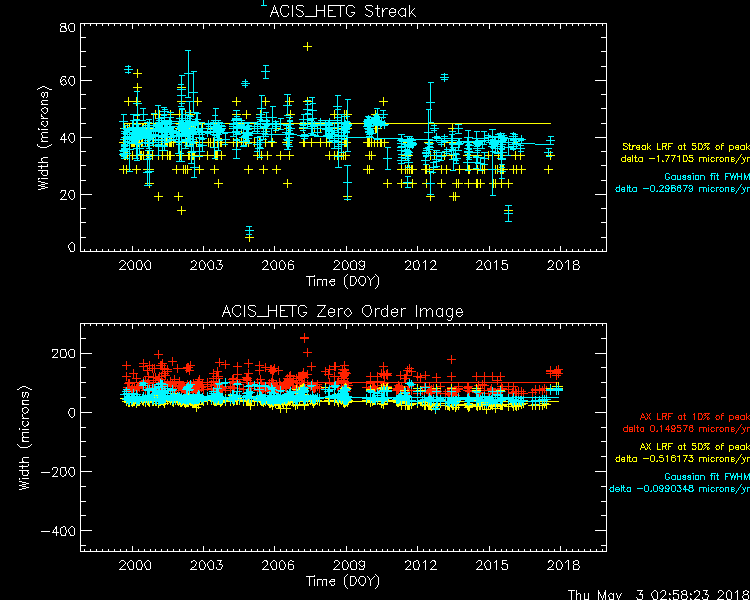The width and height of the screenshot is (750, 600).
Task: Click the Width (microns) axis label of the Zero Order plot
Action: coord(25,437)
